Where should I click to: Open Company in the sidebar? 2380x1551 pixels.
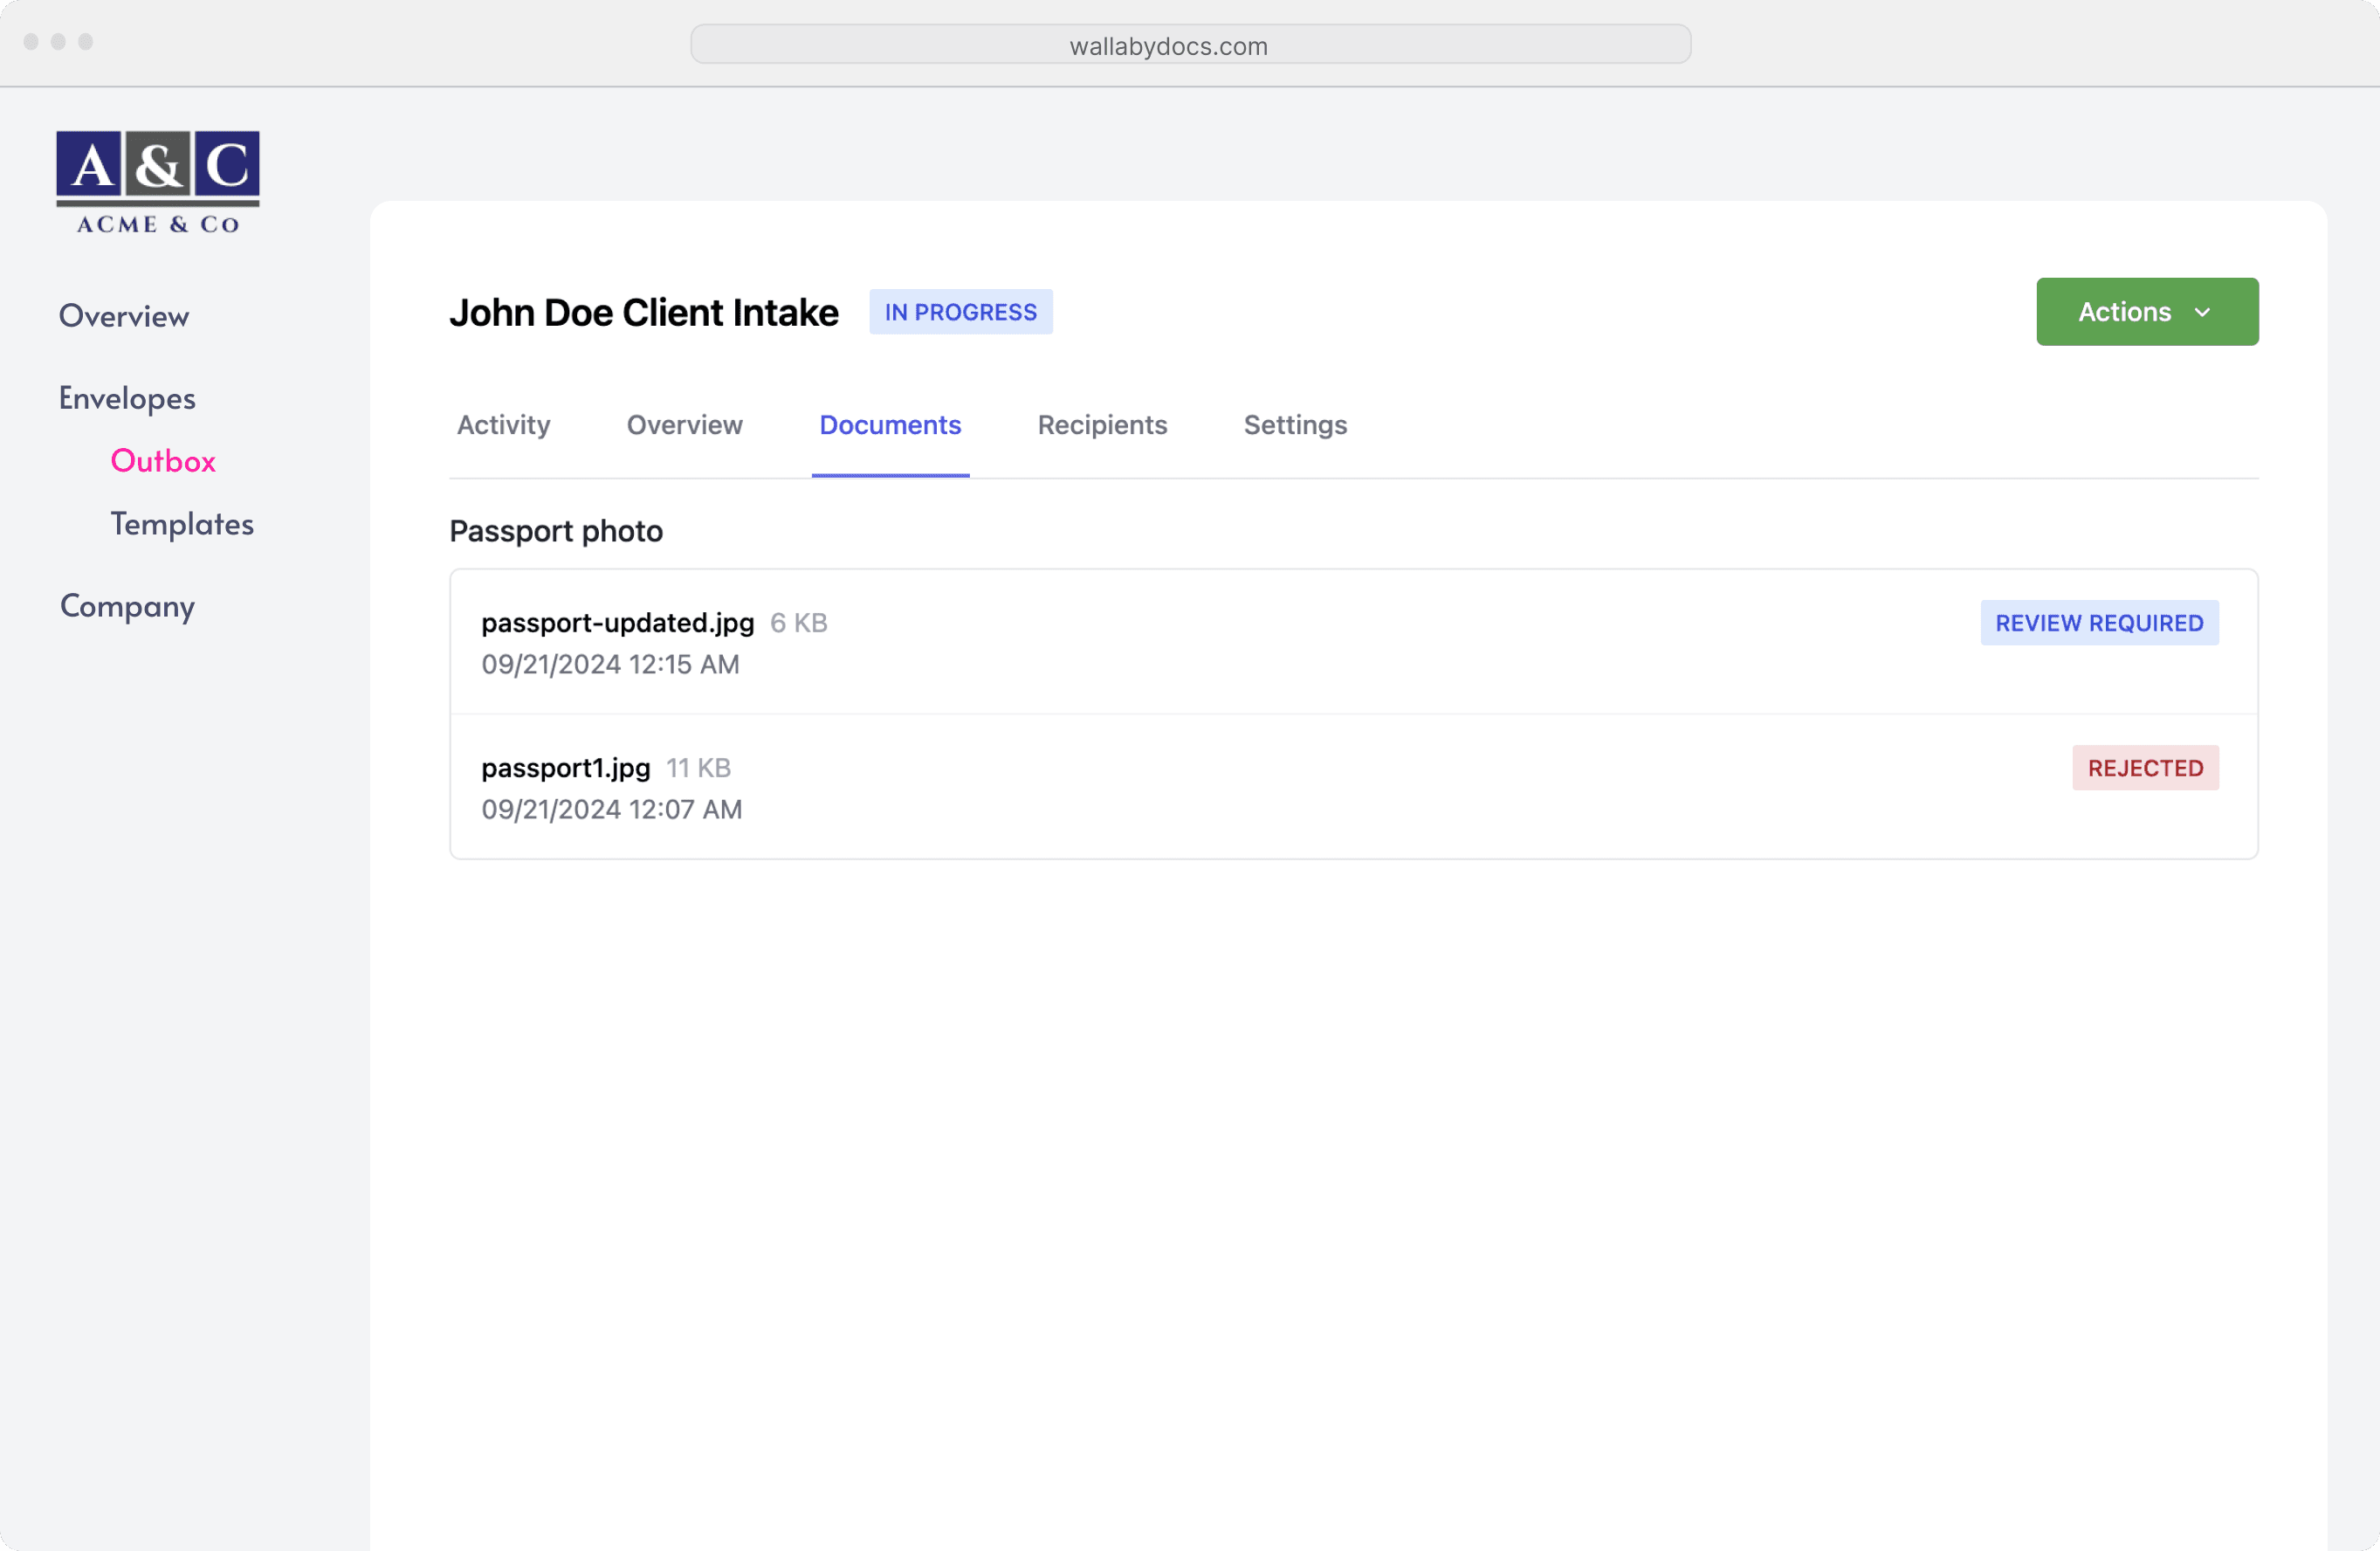coord(127,606)
